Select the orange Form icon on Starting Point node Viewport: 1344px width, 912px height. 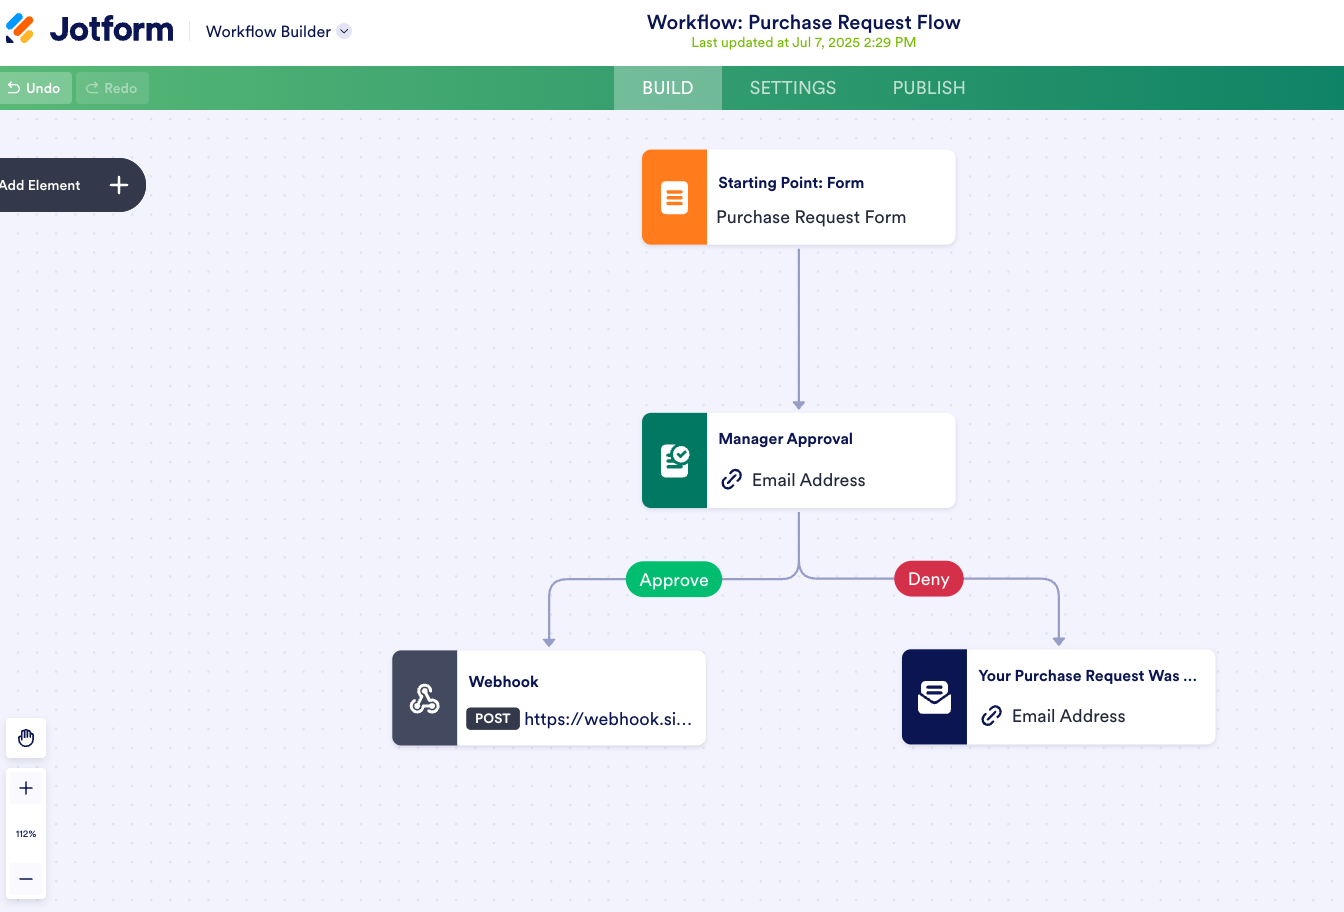[x=674, y=197]
